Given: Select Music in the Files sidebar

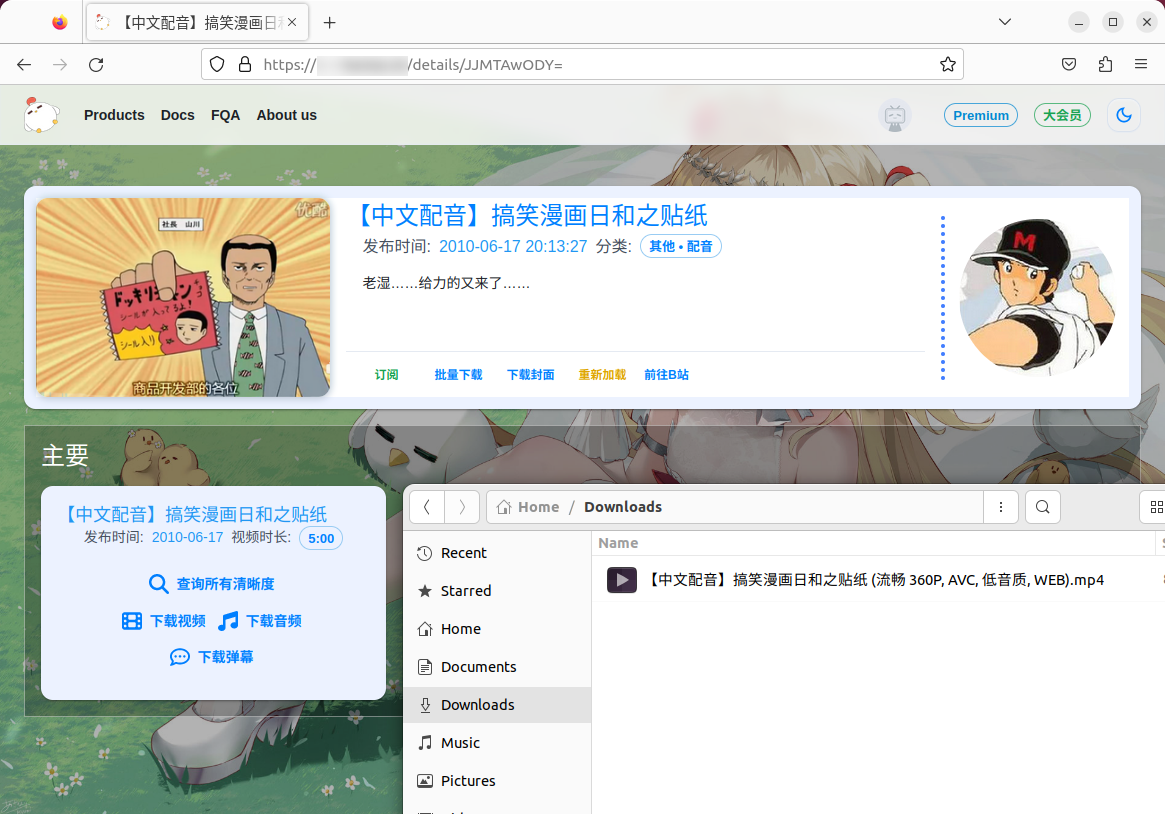Looking at the screenshot, I should 497,743.
